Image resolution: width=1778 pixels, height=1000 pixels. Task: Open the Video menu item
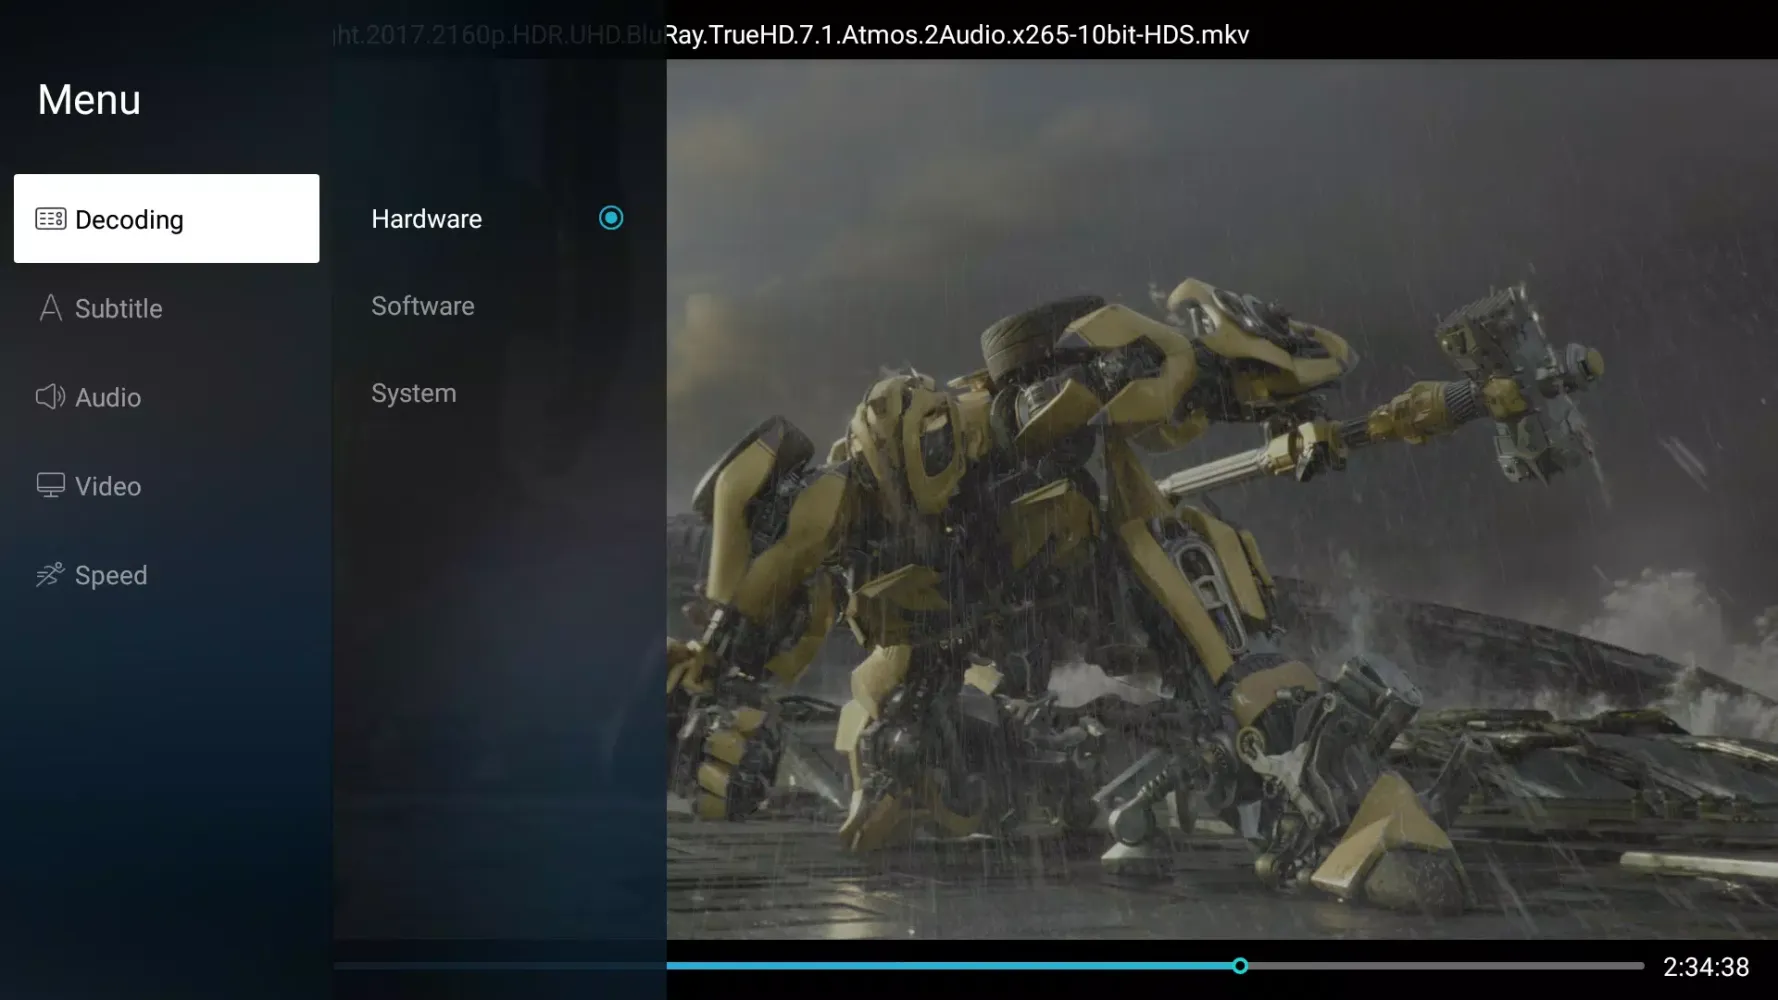coord(167,486)
